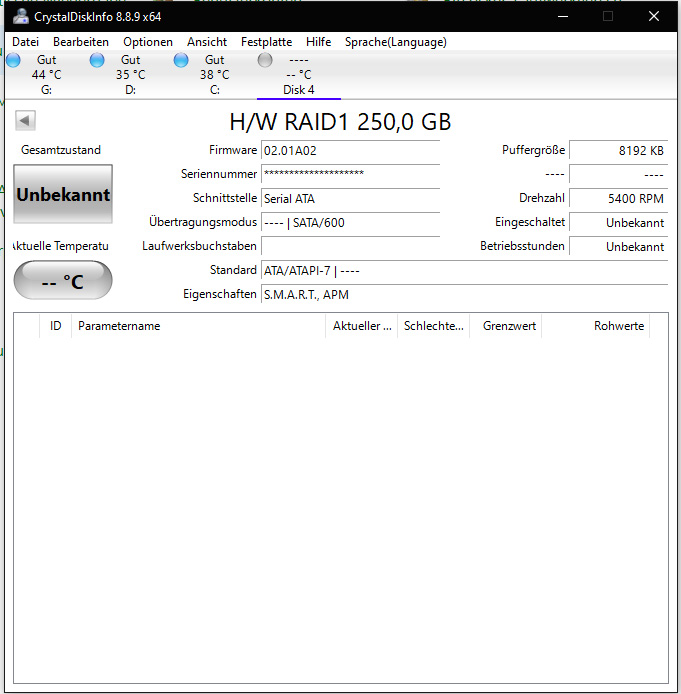Click the Firmware field 02.01A02
This screenshot has height=694, width=681.
(350, 150)
